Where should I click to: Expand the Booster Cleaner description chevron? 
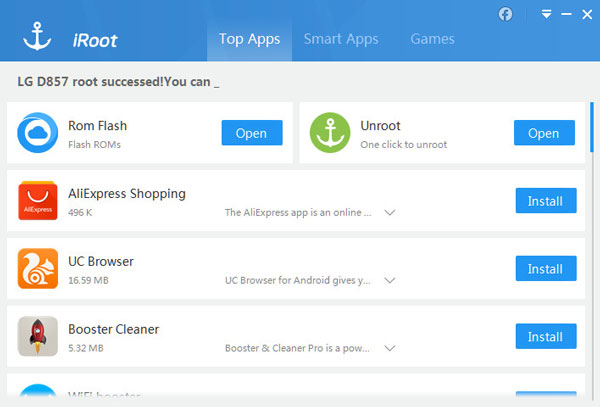point(390,349)
